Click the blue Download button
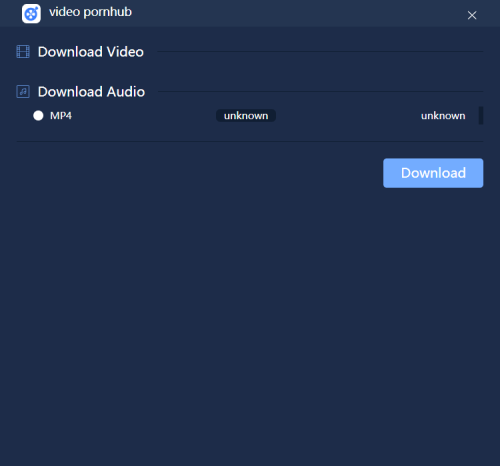The width and height of the screenshot is (500, 466). [x=433, y=173]
